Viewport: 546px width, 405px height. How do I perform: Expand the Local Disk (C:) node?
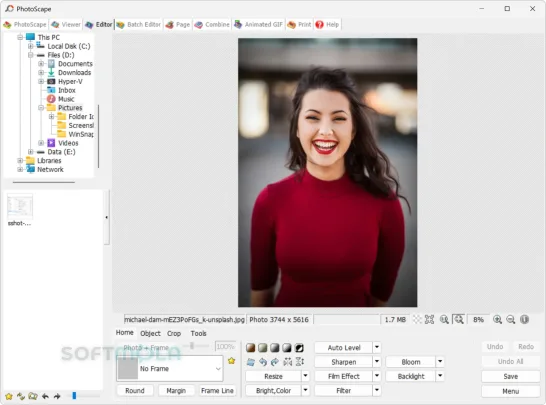pos(31,46)
